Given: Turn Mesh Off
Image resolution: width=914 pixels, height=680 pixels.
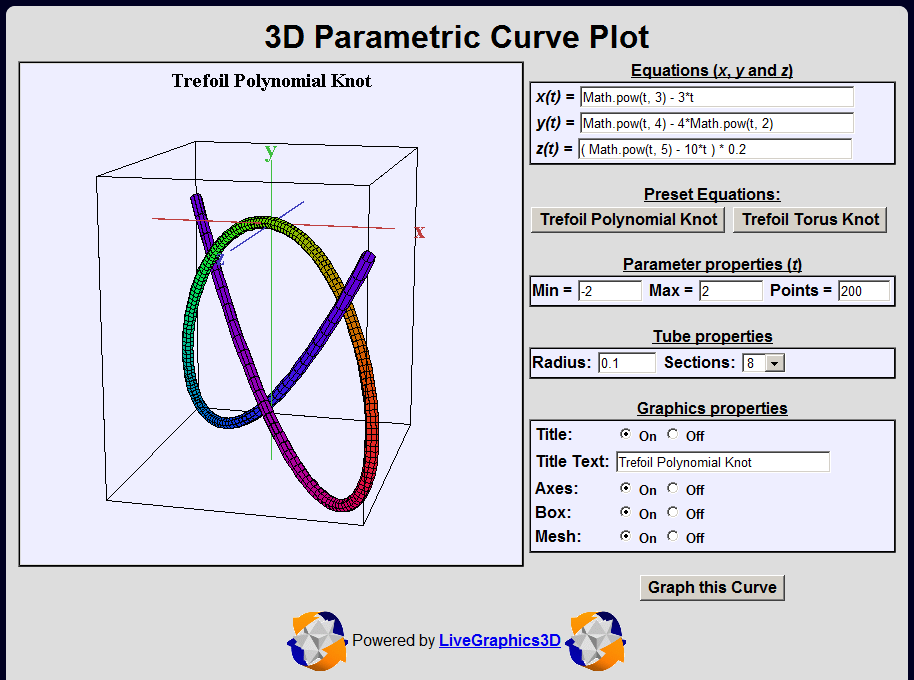Looking at the screenshot, I should [x=673, y=536].
